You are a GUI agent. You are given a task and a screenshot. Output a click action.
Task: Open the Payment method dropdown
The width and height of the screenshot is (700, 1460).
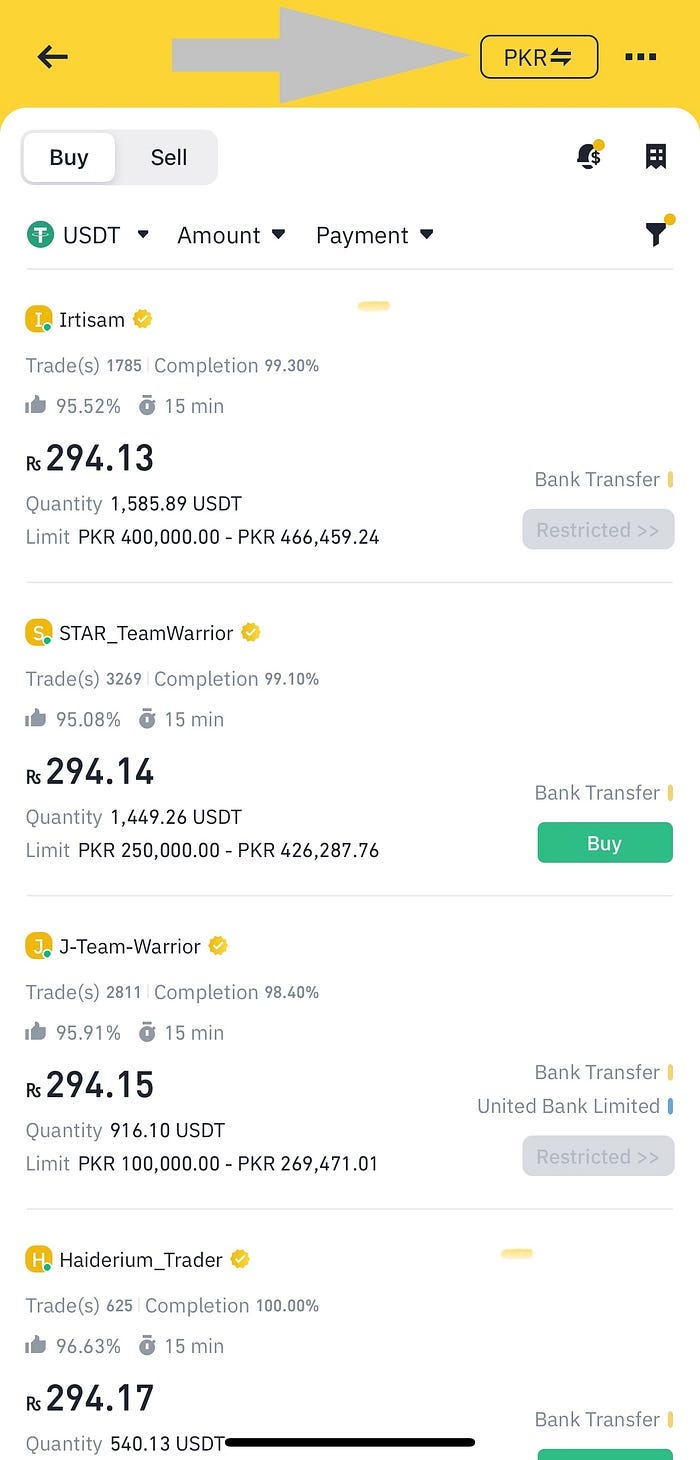pos(375,235)
